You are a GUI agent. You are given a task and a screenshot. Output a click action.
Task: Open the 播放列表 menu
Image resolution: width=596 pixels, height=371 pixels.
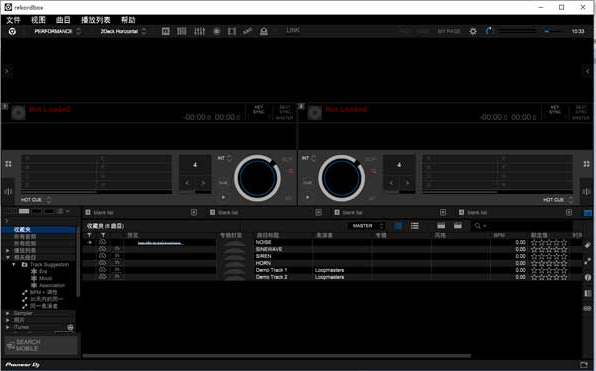pos(95,20)
